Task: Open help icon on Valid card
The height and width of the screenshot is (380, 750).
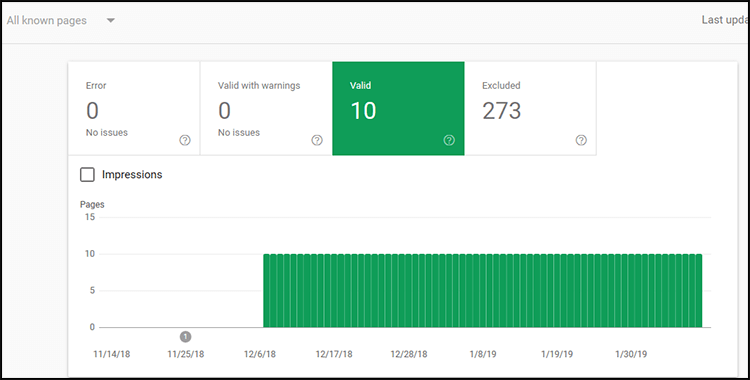Action: (x=449, y=140)
